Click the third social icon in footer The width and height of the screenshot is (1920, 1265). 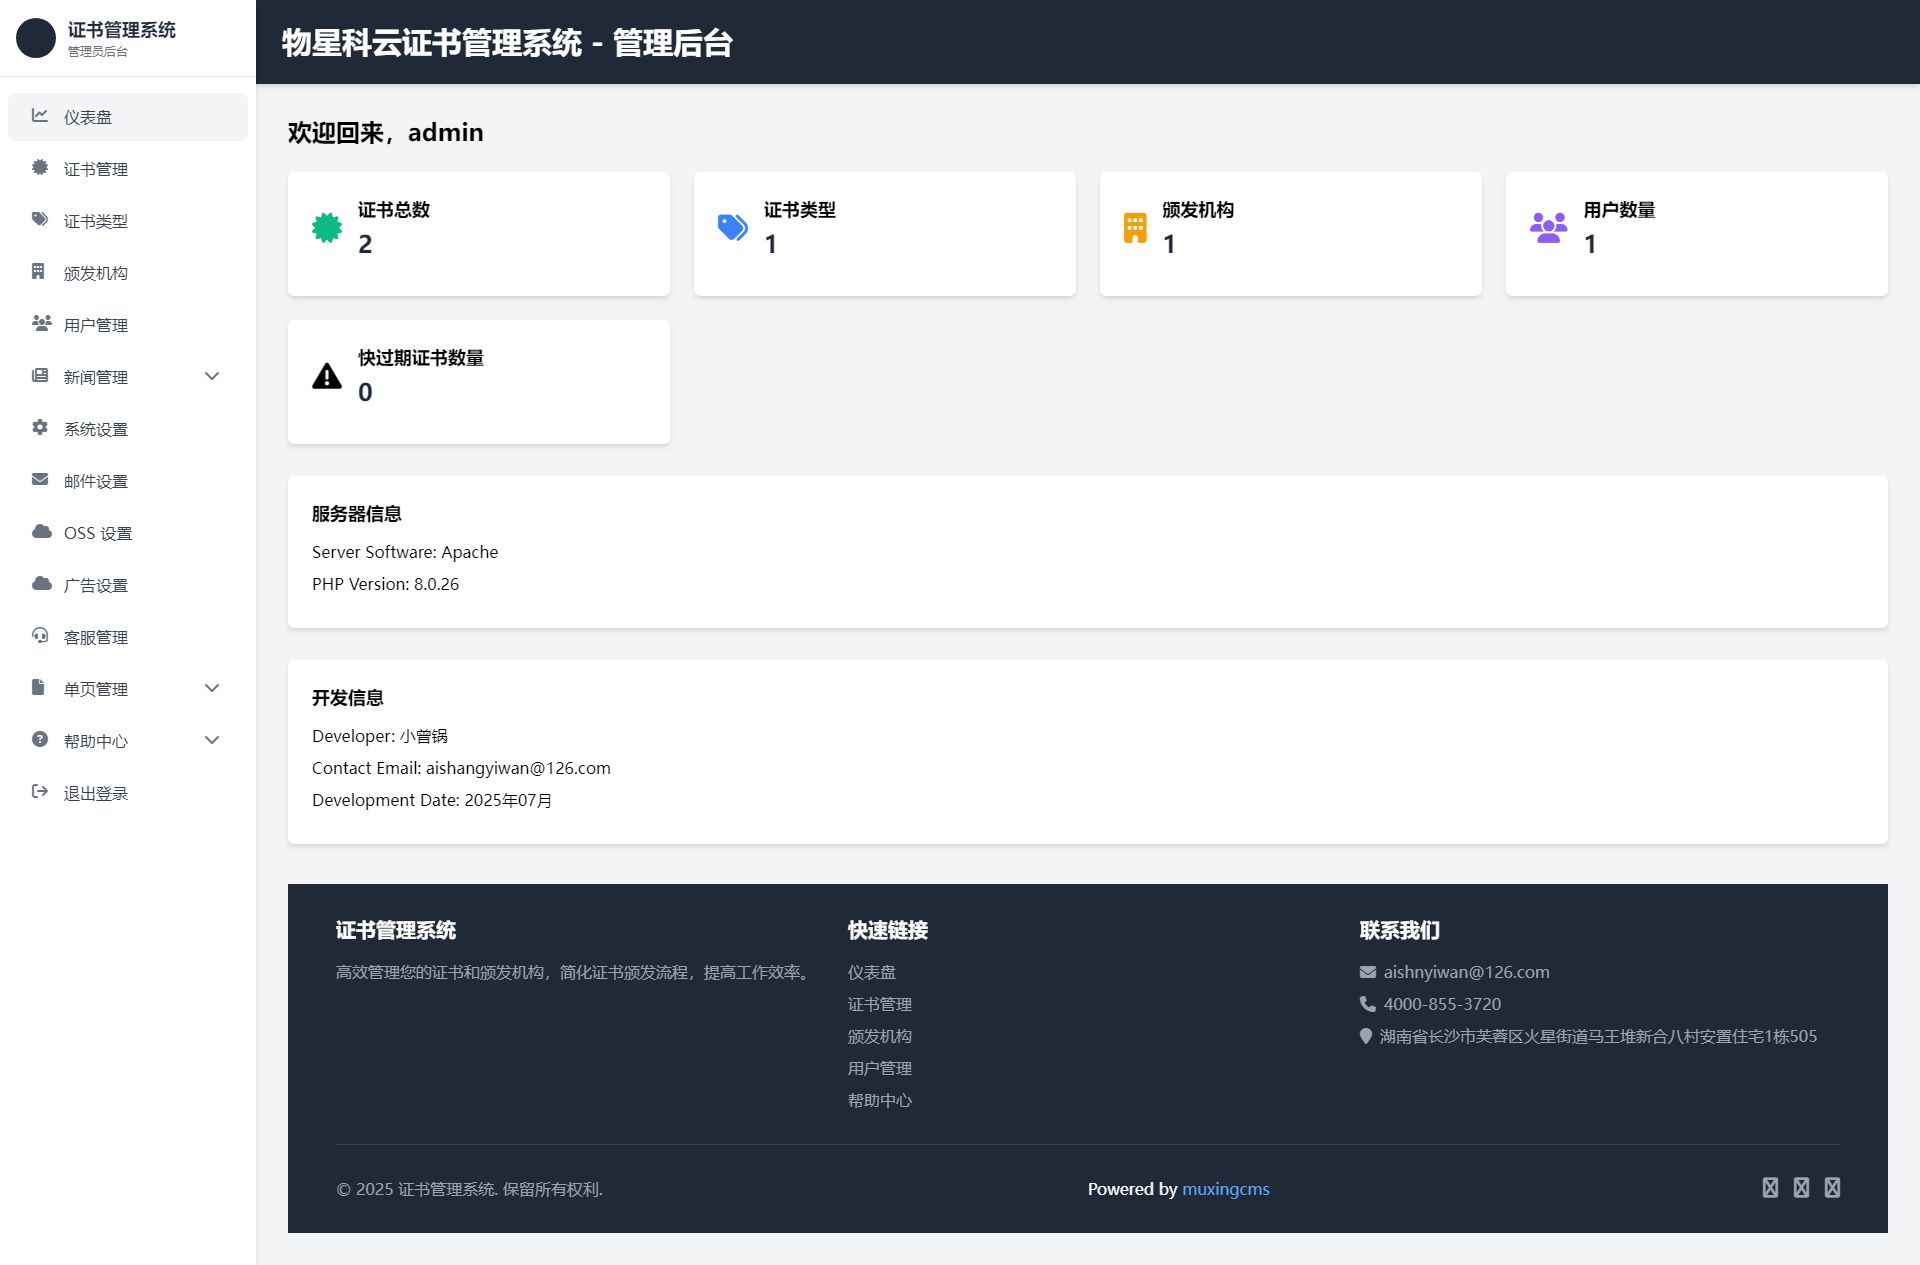pyautogui.click(x=1832, y=1188)
